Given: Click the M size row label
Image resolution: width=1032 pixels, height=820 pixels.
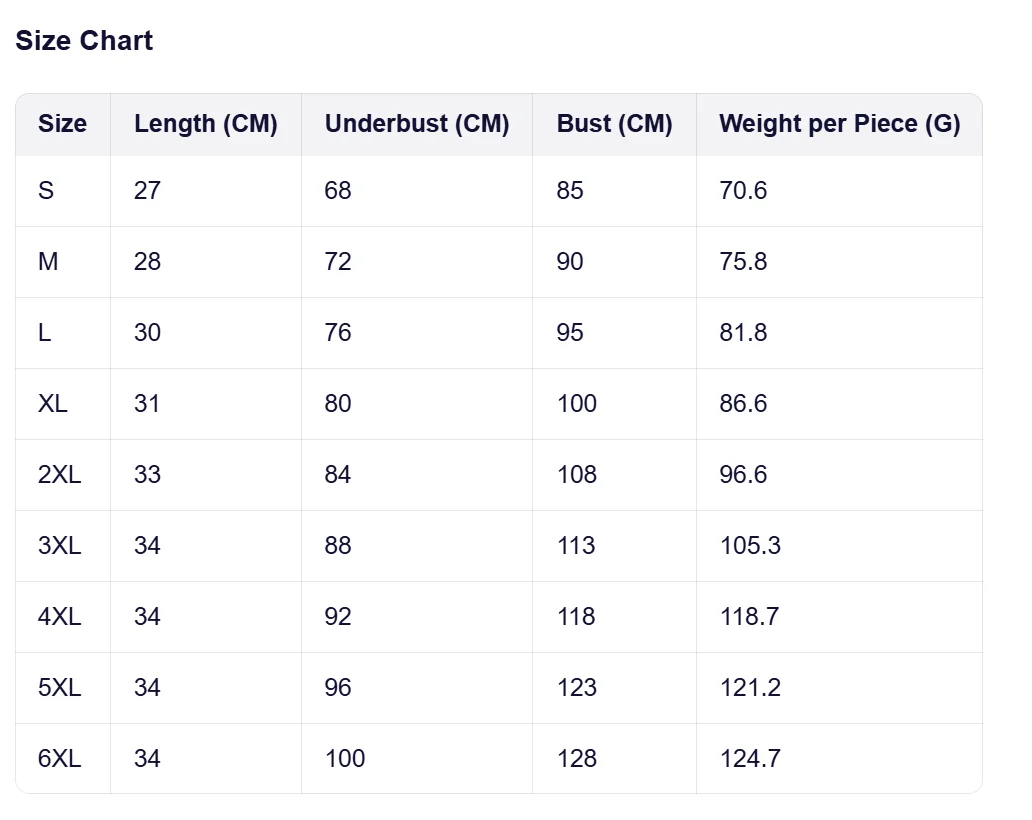Looking at the screenshot, I should (48, 262).
